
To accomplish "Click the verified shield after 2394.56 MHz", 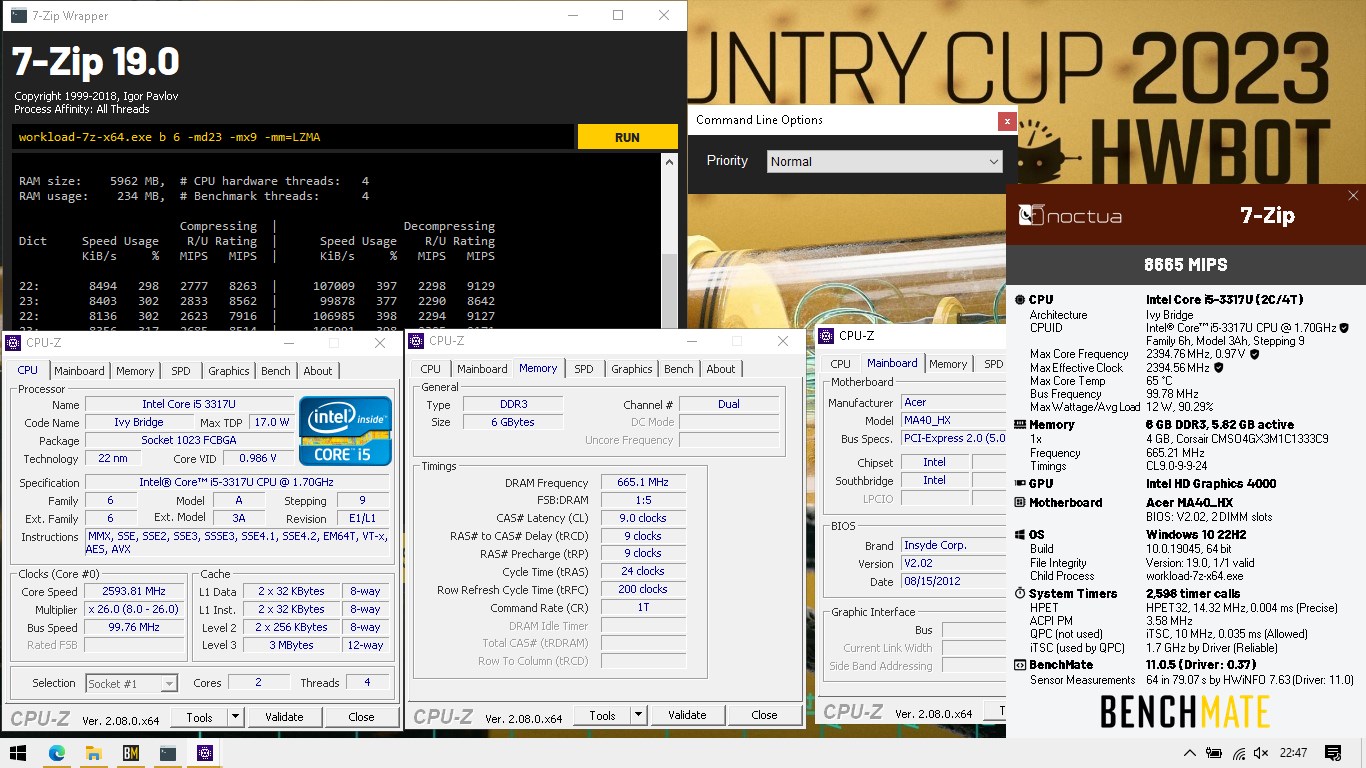I will pos(1219,368).
